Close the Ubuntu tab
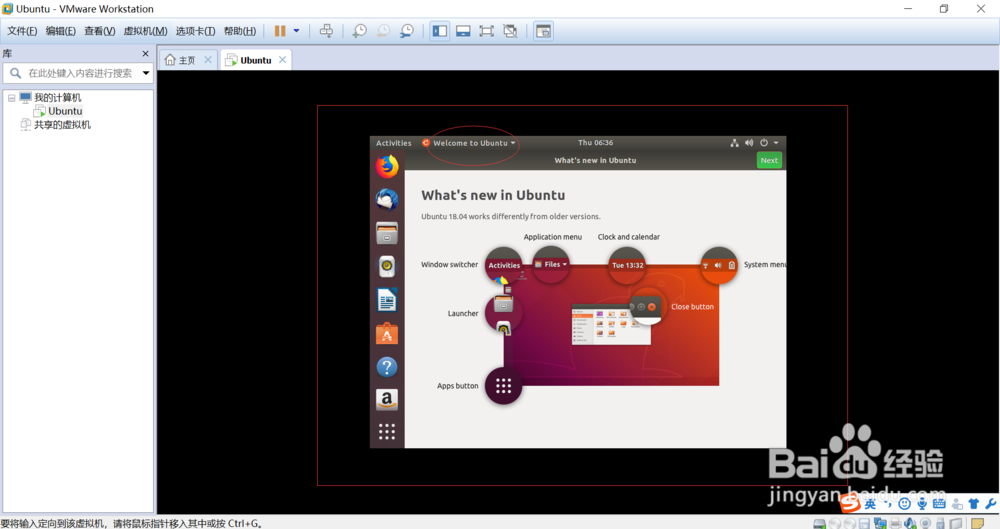The width and height of the screenshot is (1000, 529). (x=282, y=59)
